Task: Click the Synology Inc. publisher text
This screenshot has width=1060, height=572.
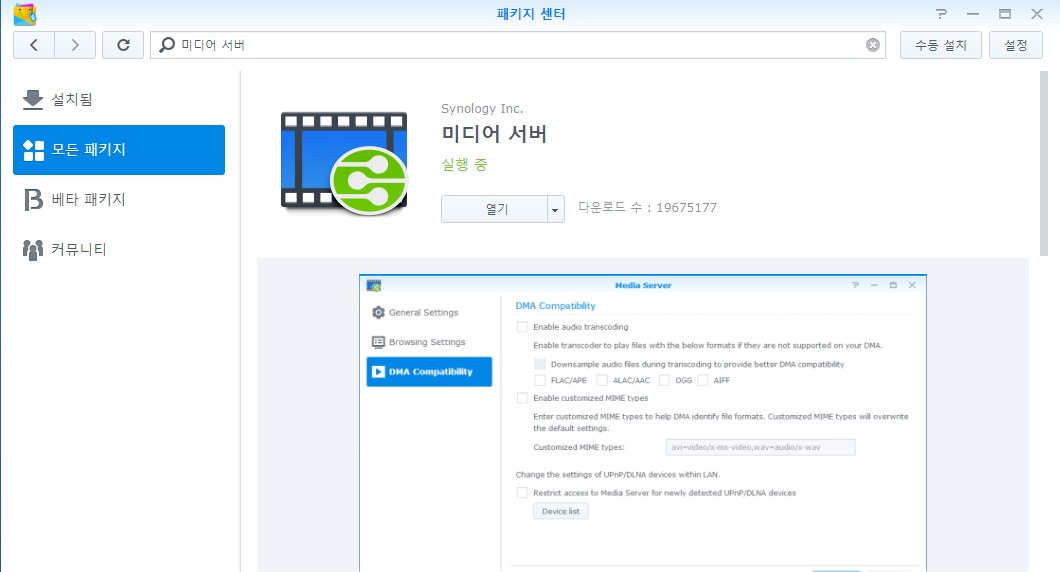Action: click(482, 109)
